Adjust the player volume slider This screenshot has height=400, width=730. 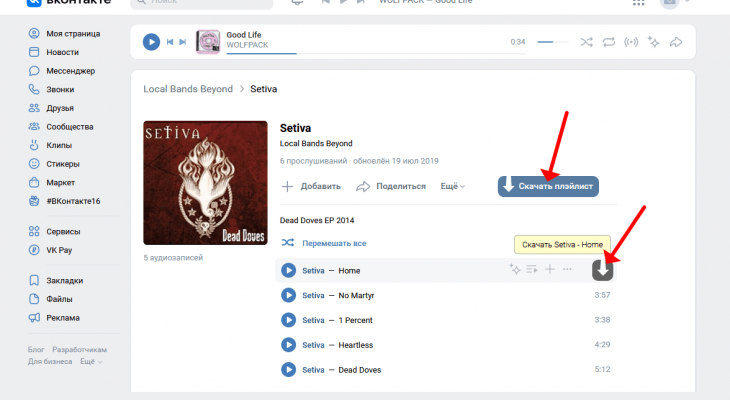553,42
